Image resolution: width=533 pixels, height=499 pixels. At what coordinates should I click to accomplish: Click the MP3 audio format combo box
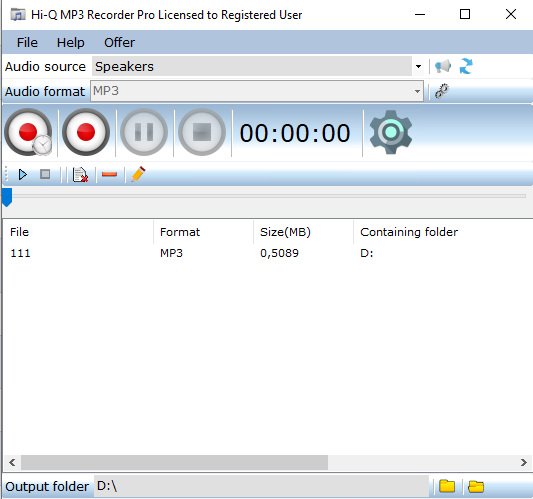257,91
